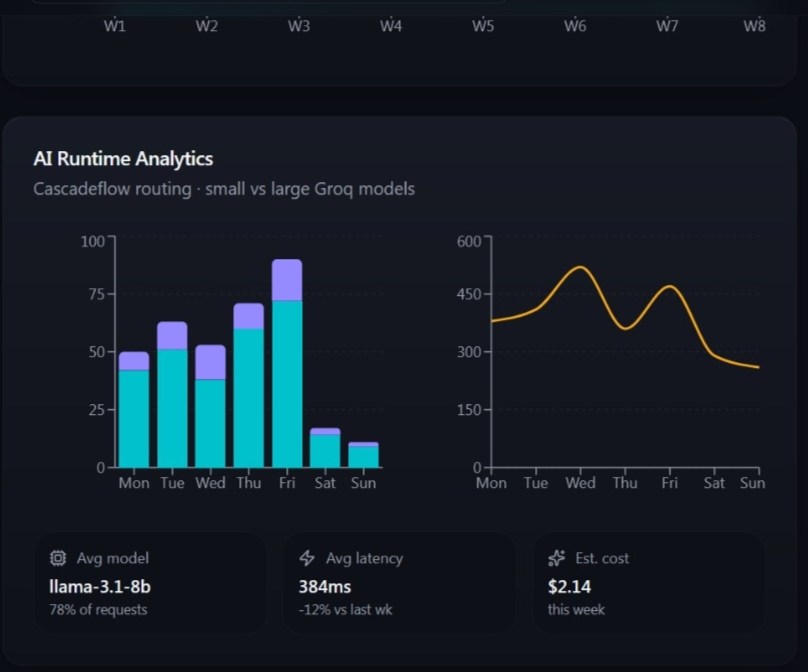This screenshot has height=672, width=808.
Task: Click the 'this week' text under cost
Action: pyautogui.click(x=576, y=610)
